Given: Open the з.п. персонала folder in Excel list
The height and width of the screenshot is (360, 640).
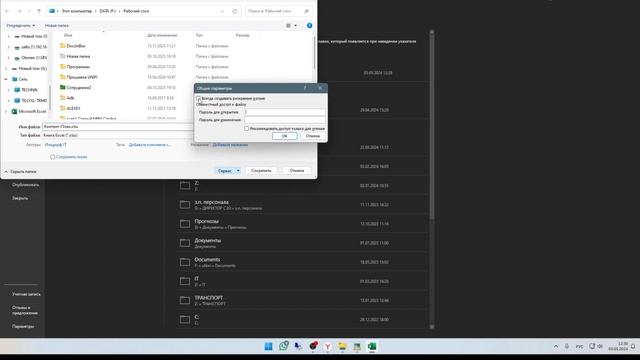Looking at the screenshot, I should pyautogui.click(x=302, y=204).
